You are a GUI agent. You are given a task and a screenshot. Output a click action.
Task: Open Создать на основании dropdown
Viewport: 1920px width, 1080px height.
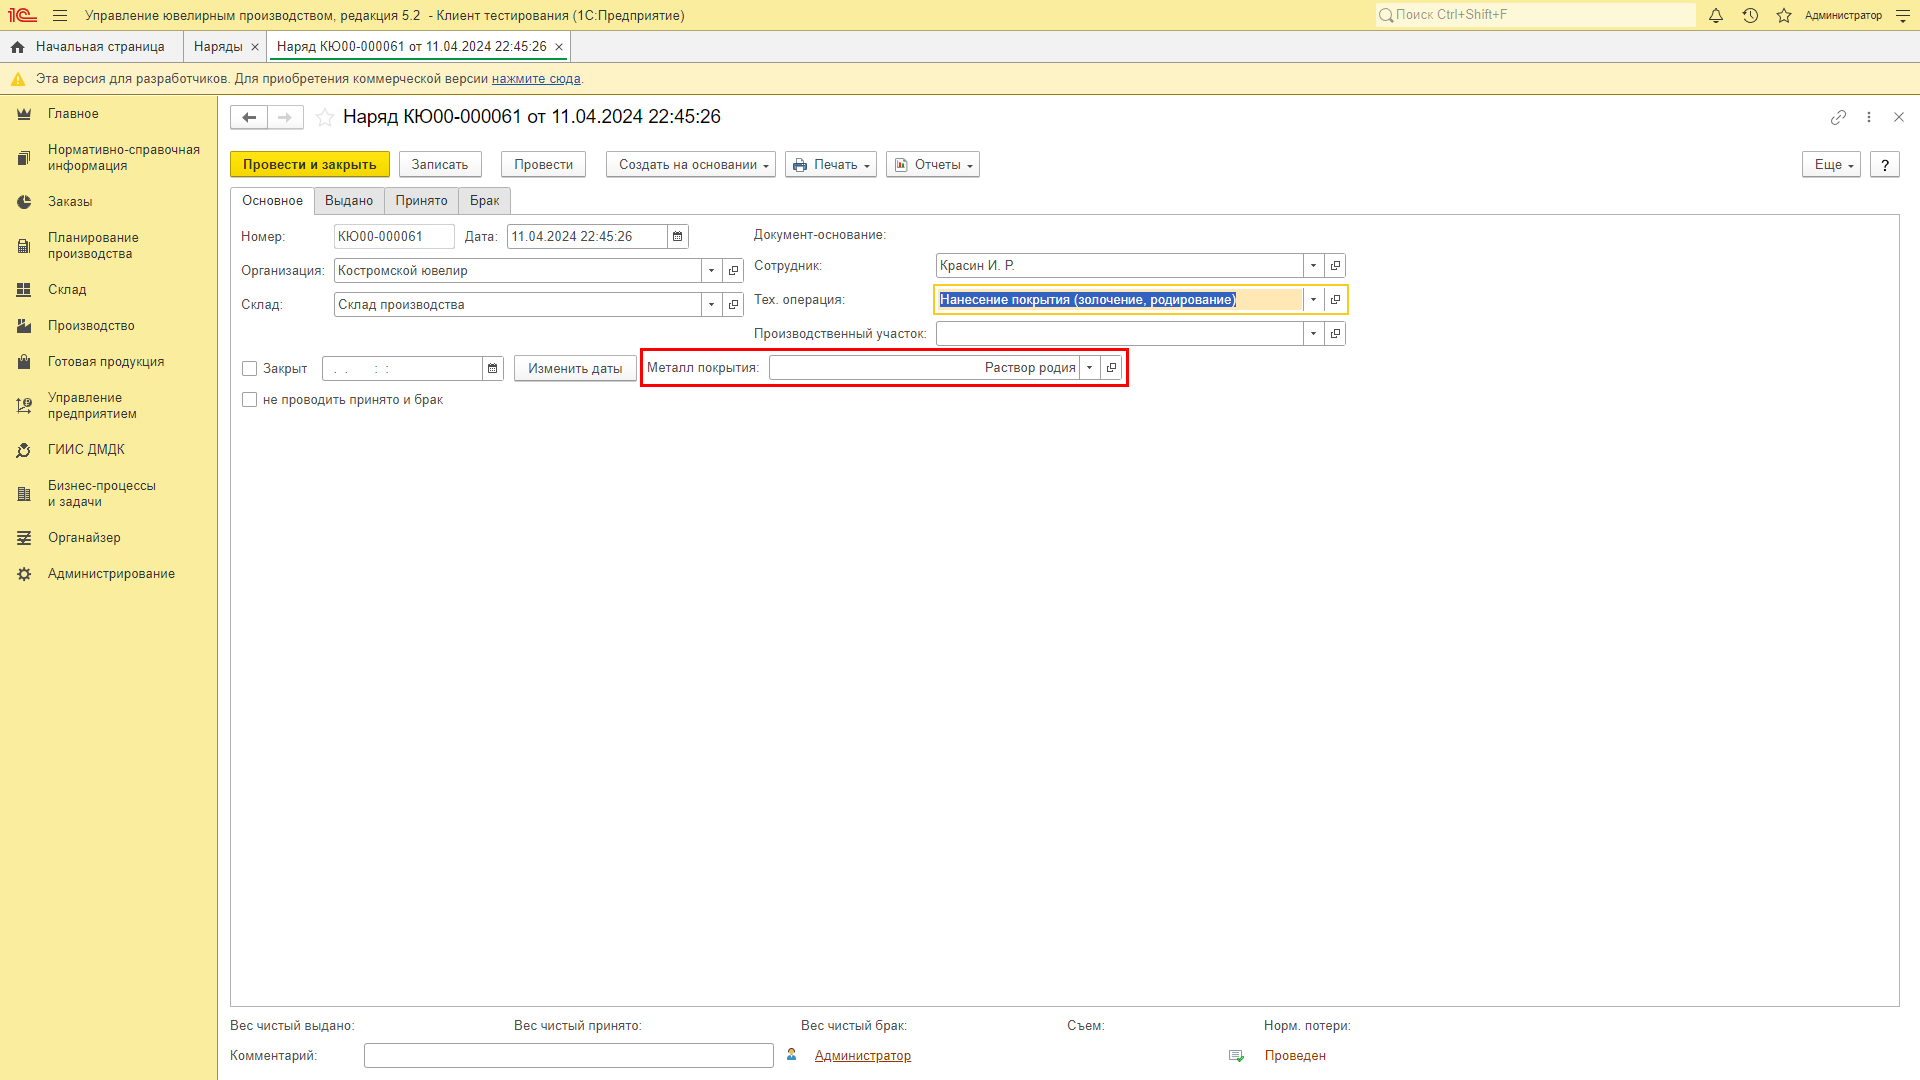[x=691, y=165]
